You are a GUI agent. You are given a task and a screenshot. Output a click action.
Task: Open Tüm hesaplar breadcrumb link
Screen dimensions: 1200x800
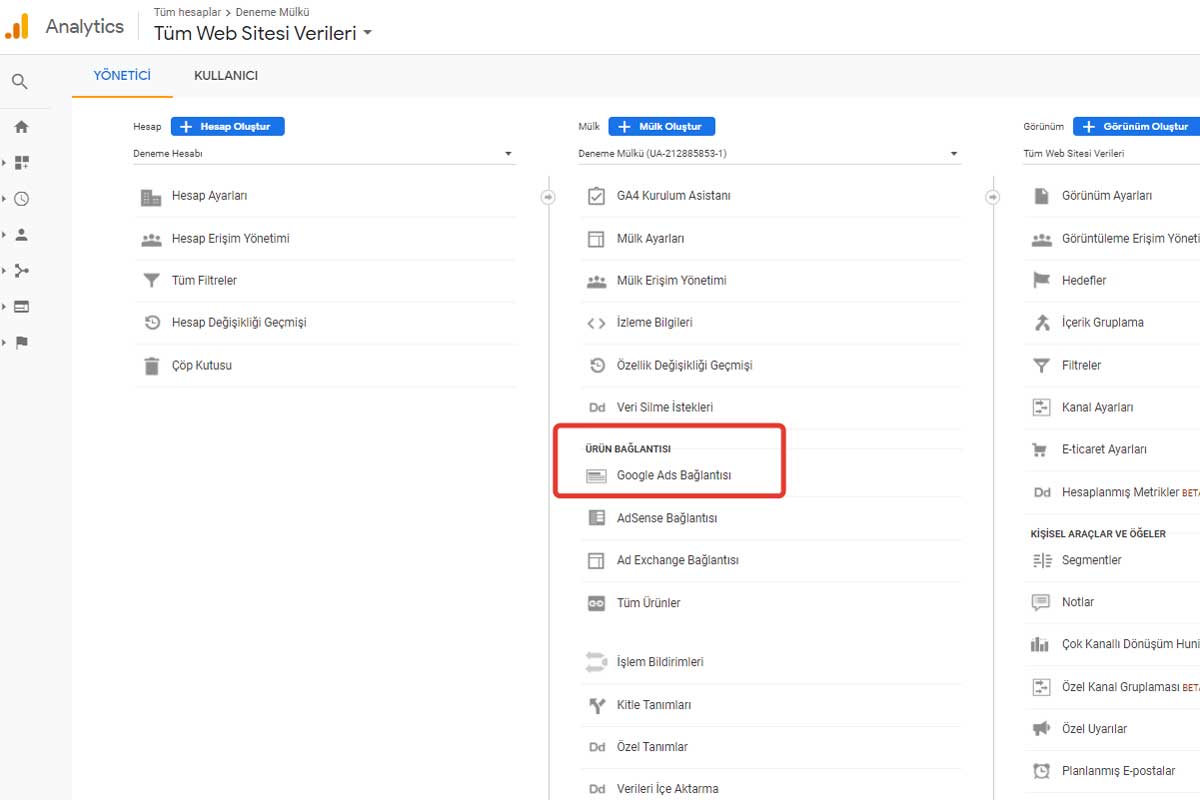point(187,12)
